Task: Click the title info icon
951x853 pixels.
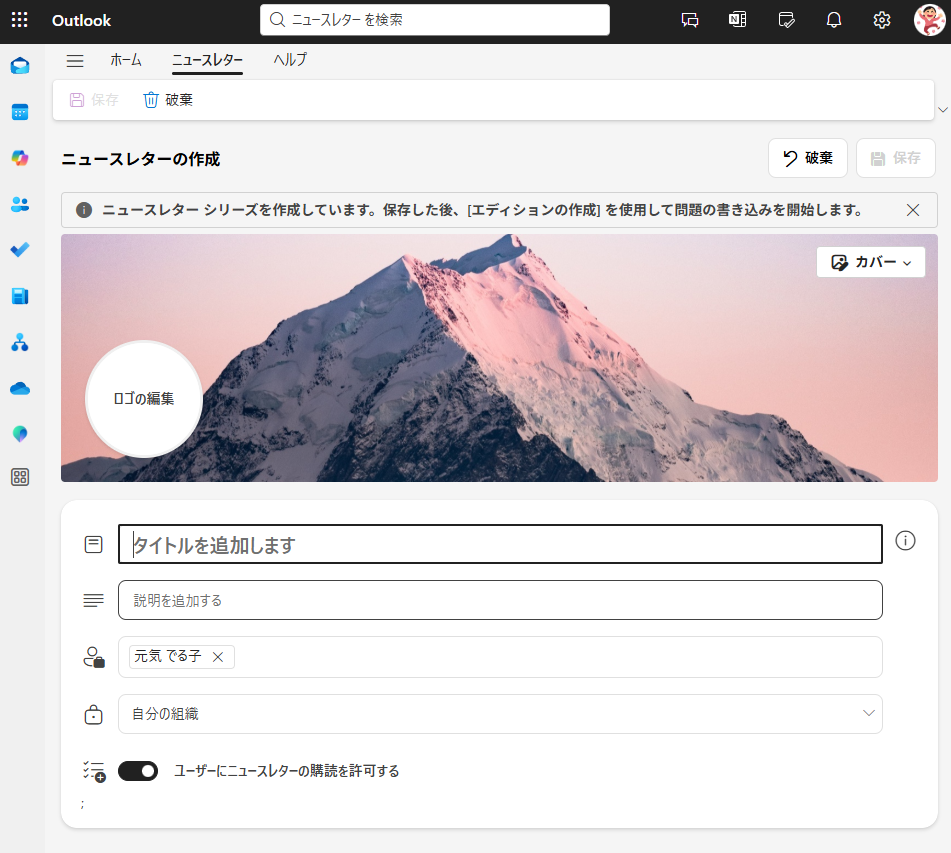Action: coord(905,541)
